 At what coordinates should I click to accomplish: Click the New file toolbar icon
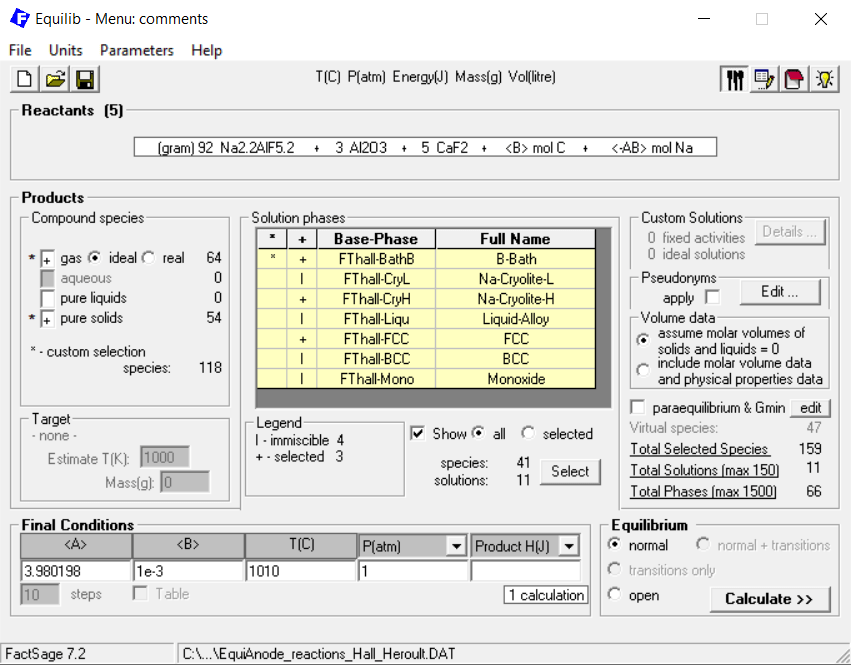pyautogui.click(x=25, y=80)
